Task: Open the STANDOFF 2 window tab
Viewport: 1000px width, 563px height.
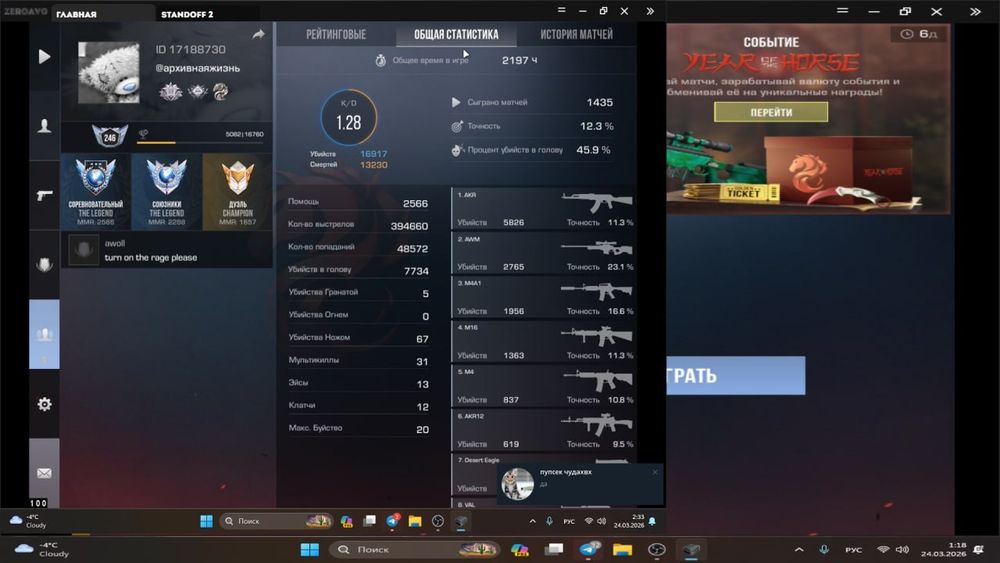Action: coord(187,14)
